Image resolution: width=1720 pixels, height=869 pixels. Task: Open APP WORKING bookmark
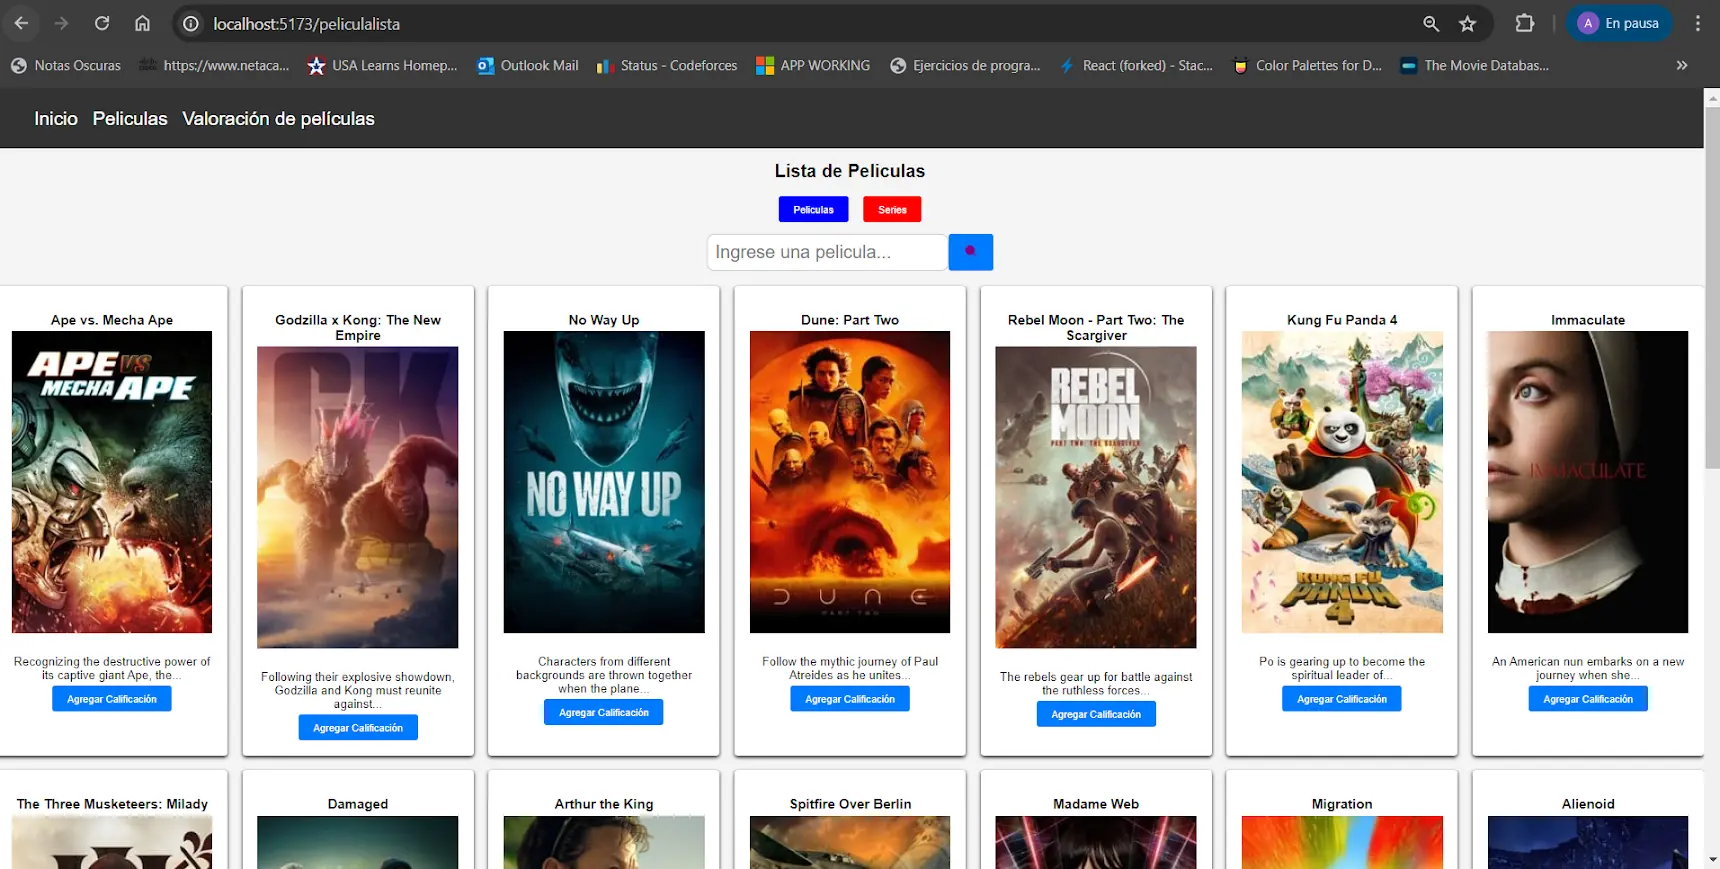click(x=813, y=65)
